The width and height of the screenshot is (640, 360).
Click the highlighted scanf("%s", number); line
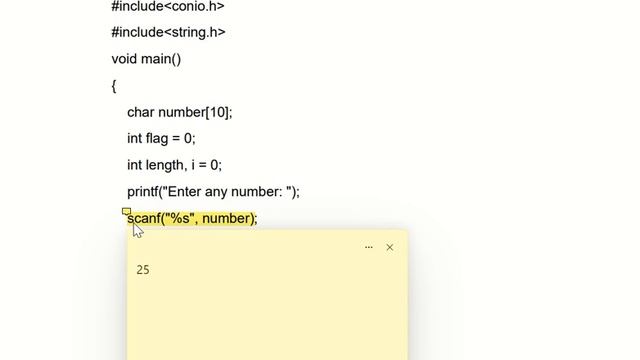(192, 218)
